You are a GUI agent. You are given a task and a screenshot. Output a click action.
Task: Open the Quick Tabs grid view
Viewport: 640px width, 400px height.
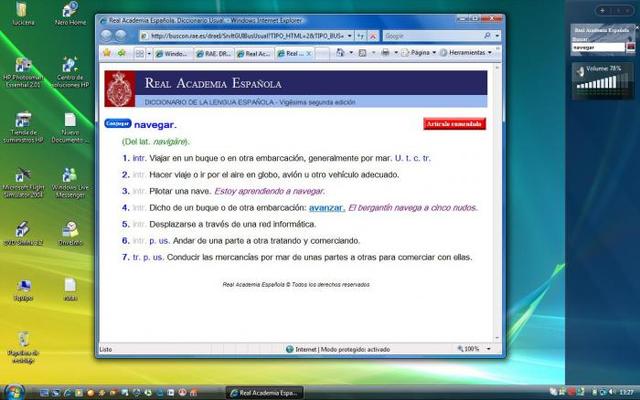click(x=140, y=53)
